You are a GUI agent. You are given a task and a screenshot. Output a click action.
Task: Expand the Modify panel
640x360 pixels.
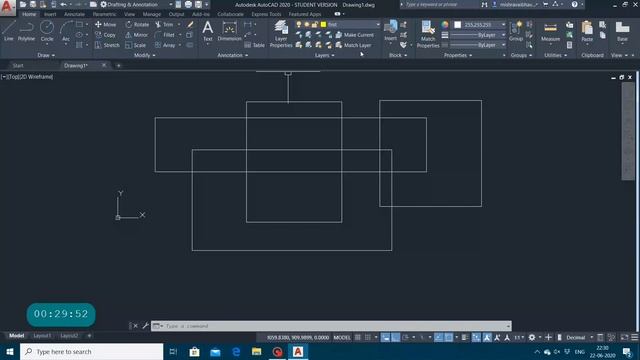coord(145,55)
